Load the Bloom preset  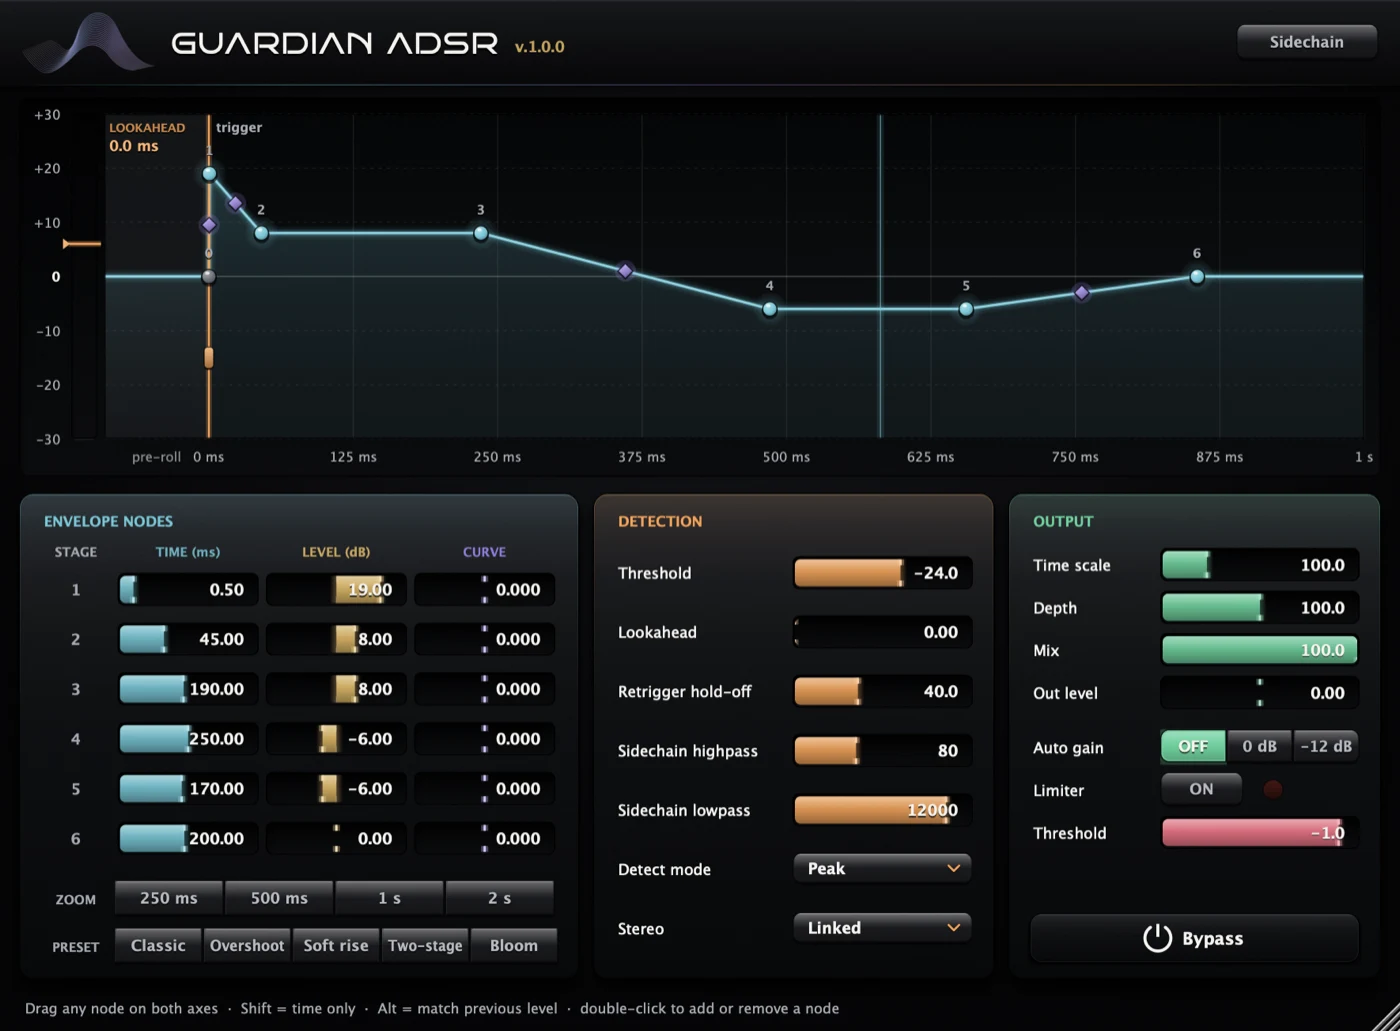point(514,945)
